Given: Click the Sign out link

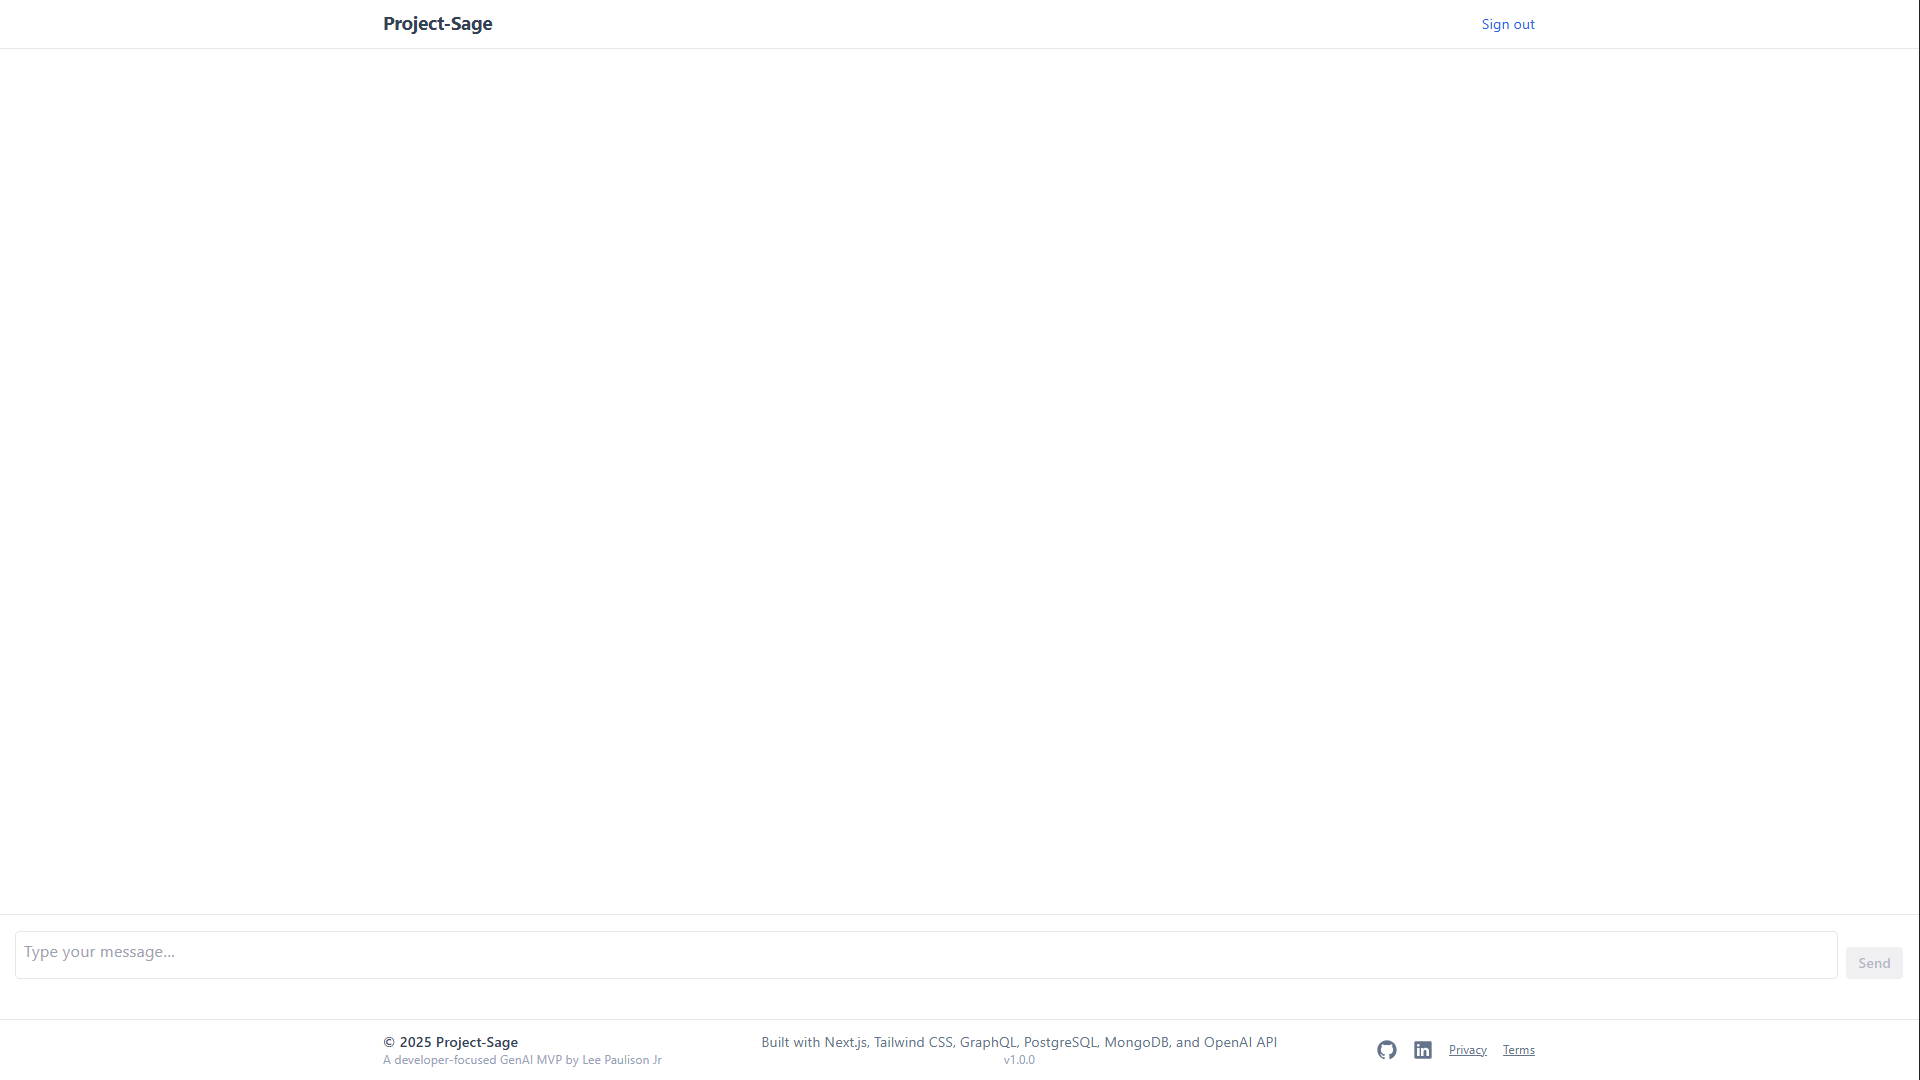Looking at the screenshot, I should 1507,24.
